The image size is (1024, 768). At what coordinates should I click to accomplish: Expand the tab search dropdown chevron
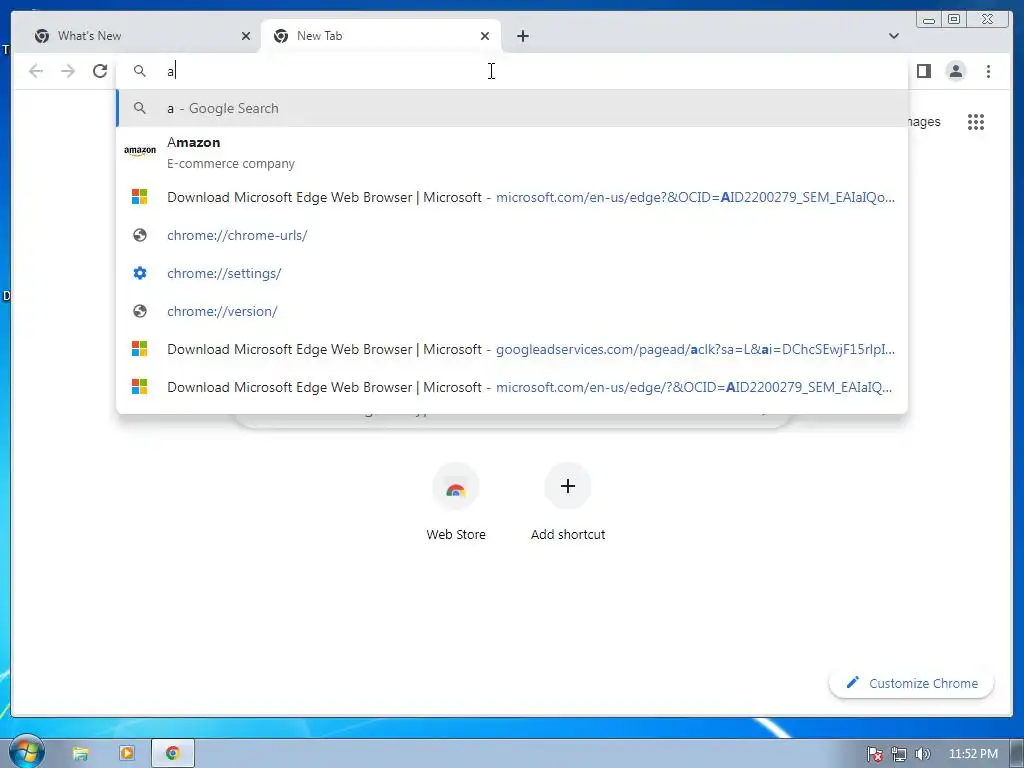click(x=893, y=36)
